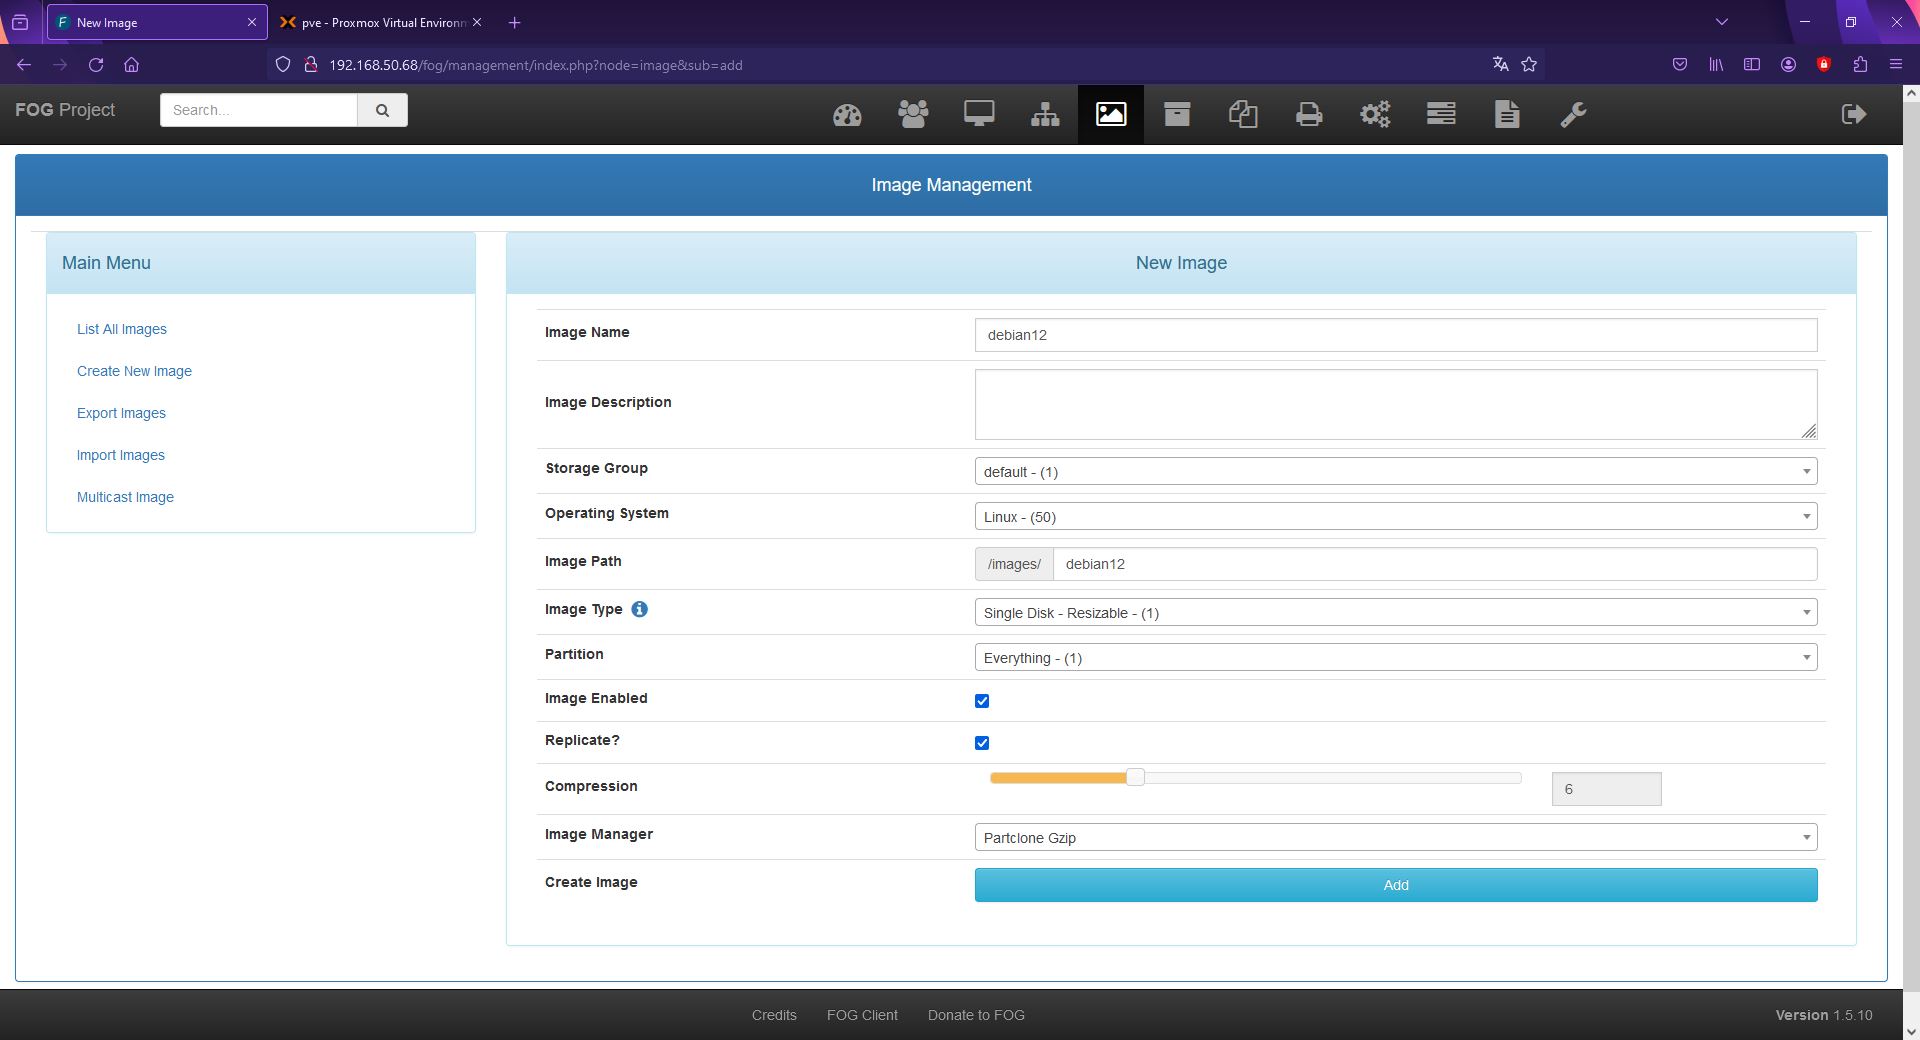Uncheck the Image Enabled checkbox
Image resolution: width=1920 pixels, height=1040 pixels.
pos(982,701)
